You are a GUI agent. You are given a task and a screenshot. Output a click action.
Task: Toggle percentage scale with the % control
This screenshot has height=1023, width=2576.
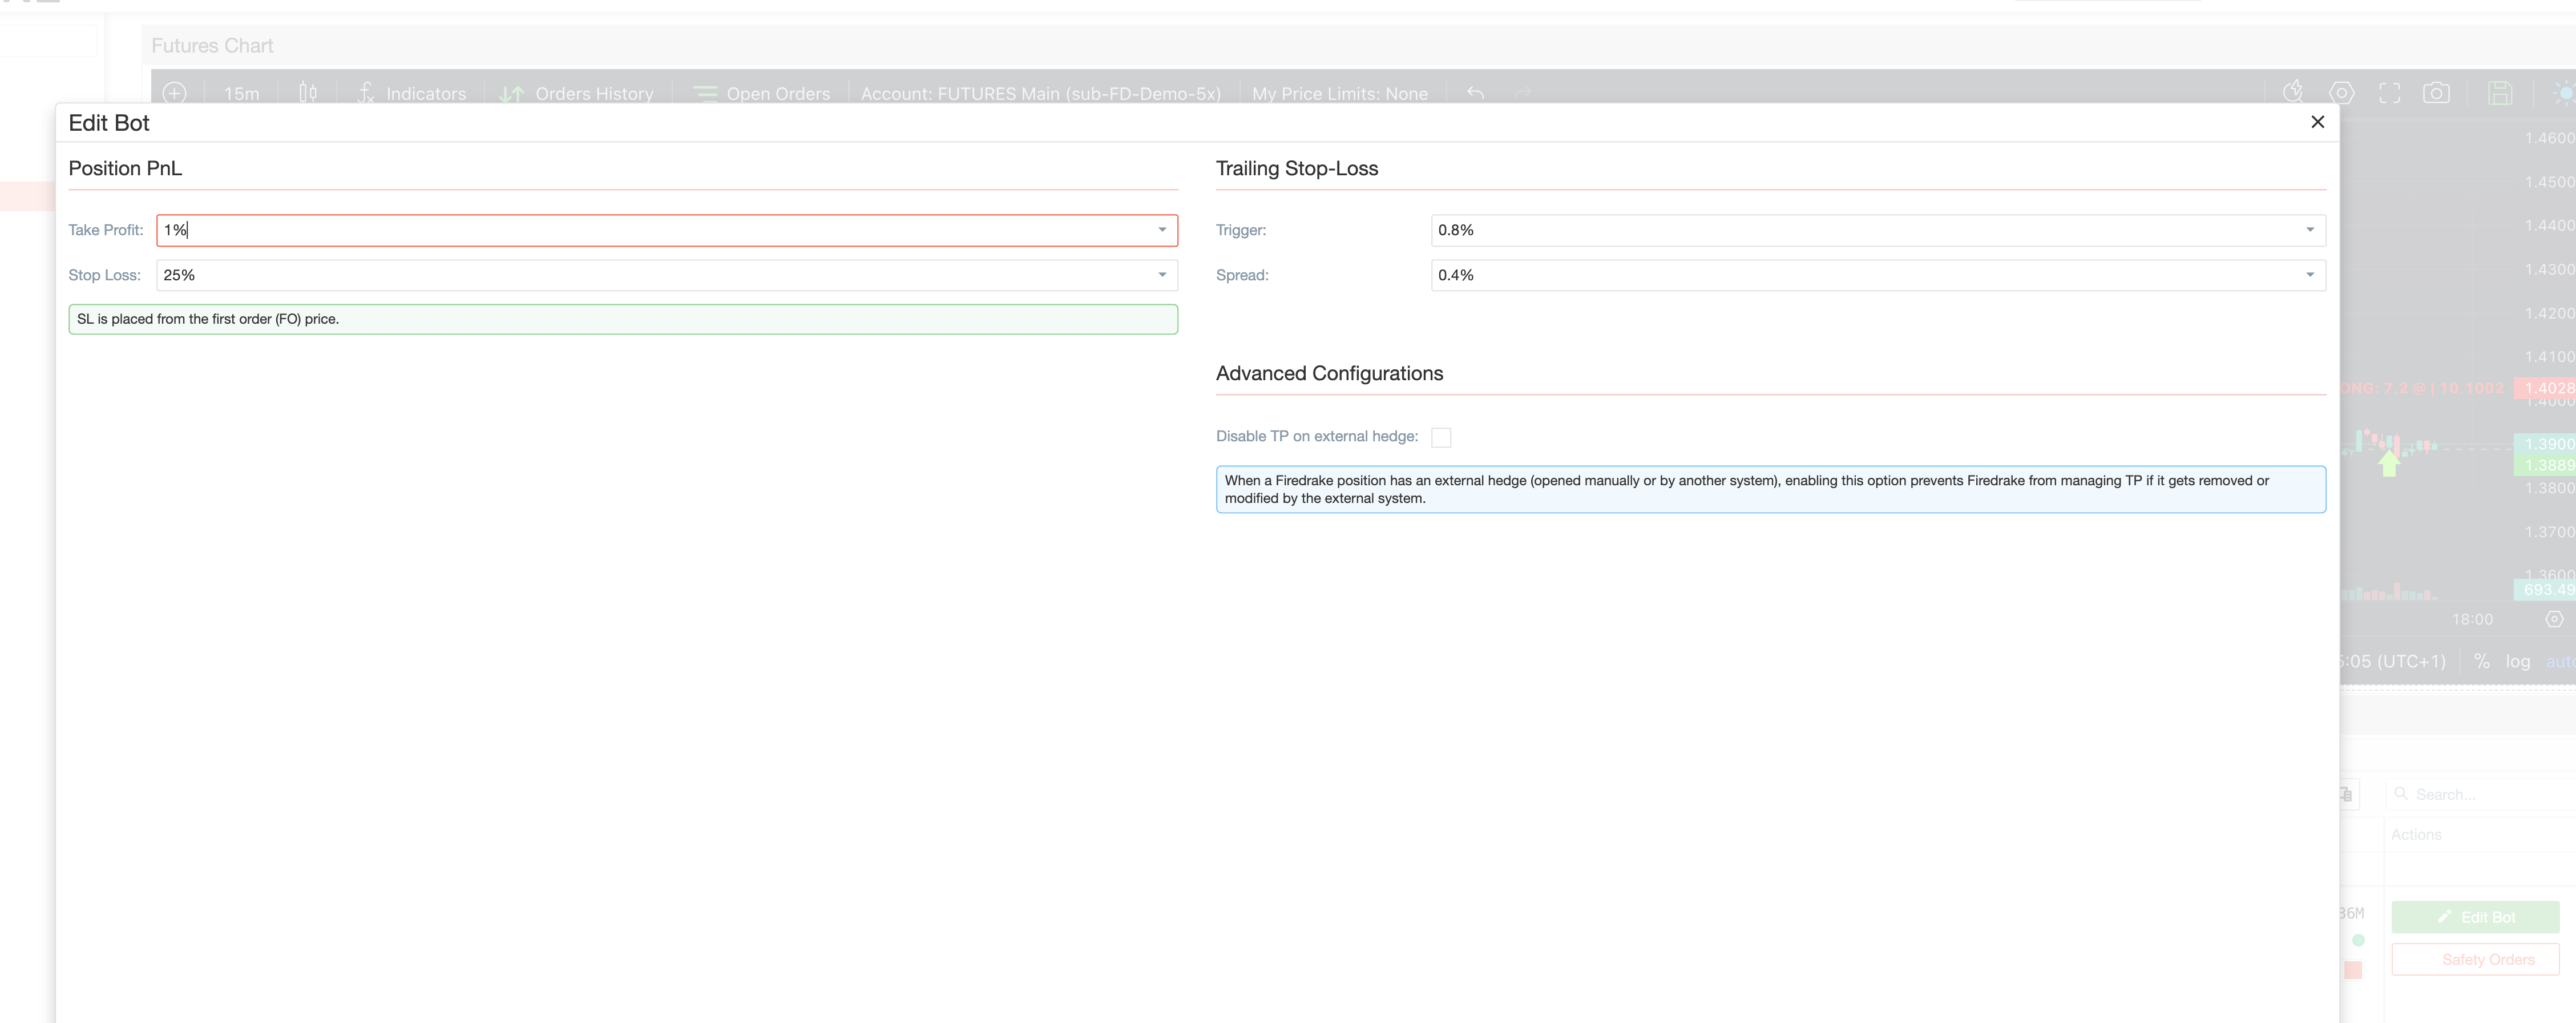pos(2482,661)
